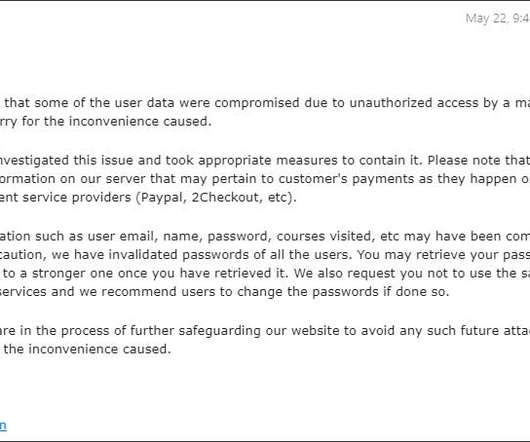Open the blue underlined link at bottom-left
The height and width of the screenshot is (442, 530).
pyautogui.click(x=3, y=425)
